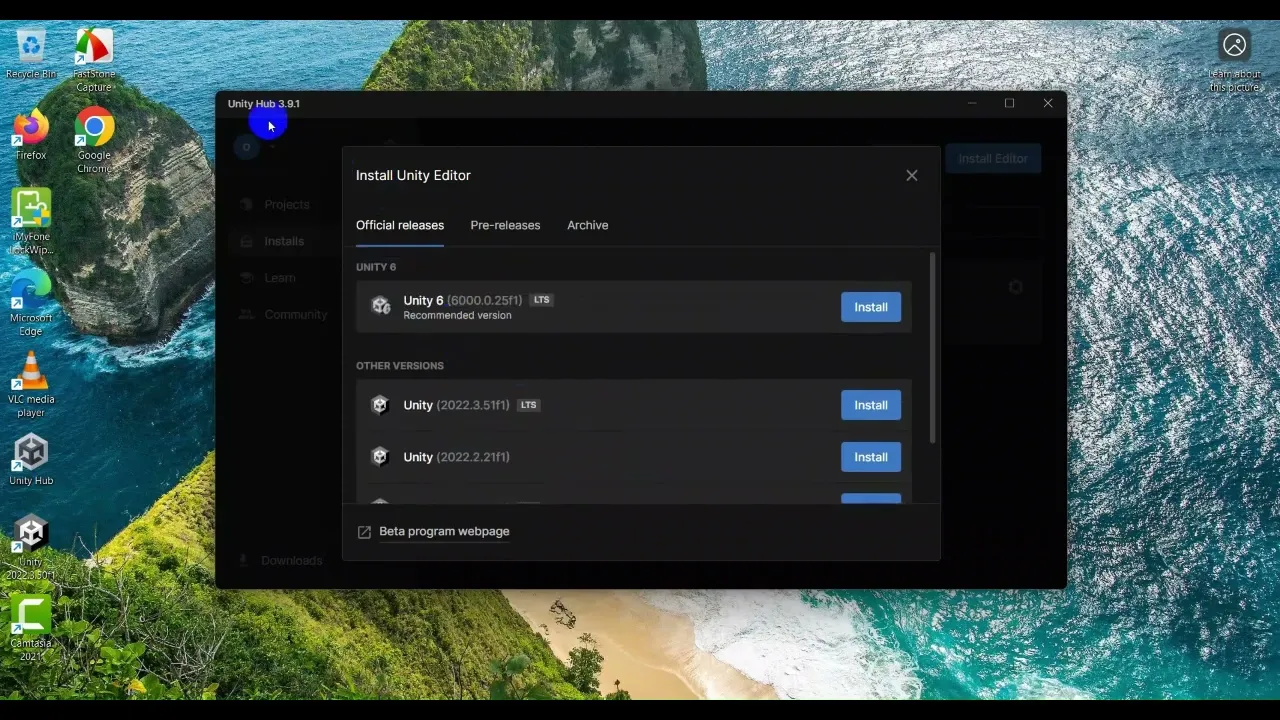The image size is (1280, 720).
Task: Switch to the Pre-releases tab
Action: pos(505,225)
